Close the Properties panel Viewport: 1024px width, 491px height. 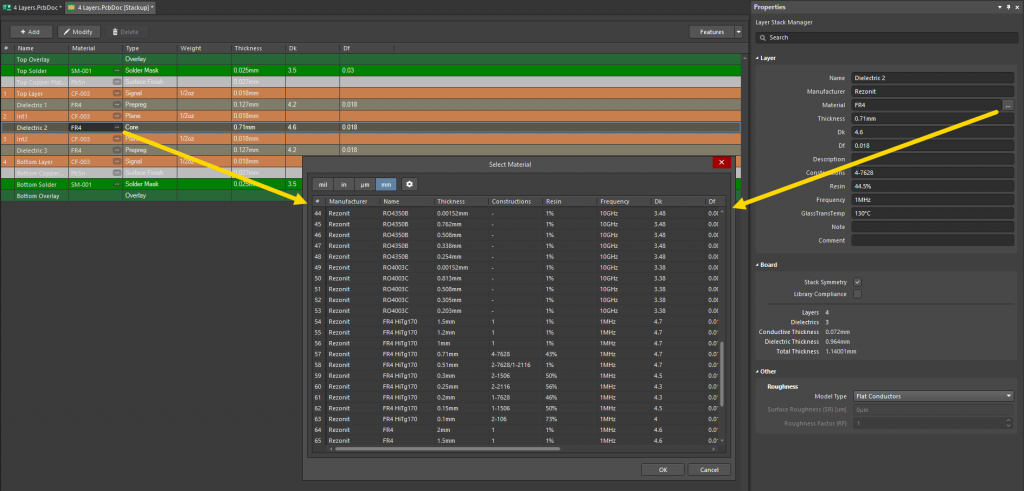pyautogui.click(x=1017, y=7)
